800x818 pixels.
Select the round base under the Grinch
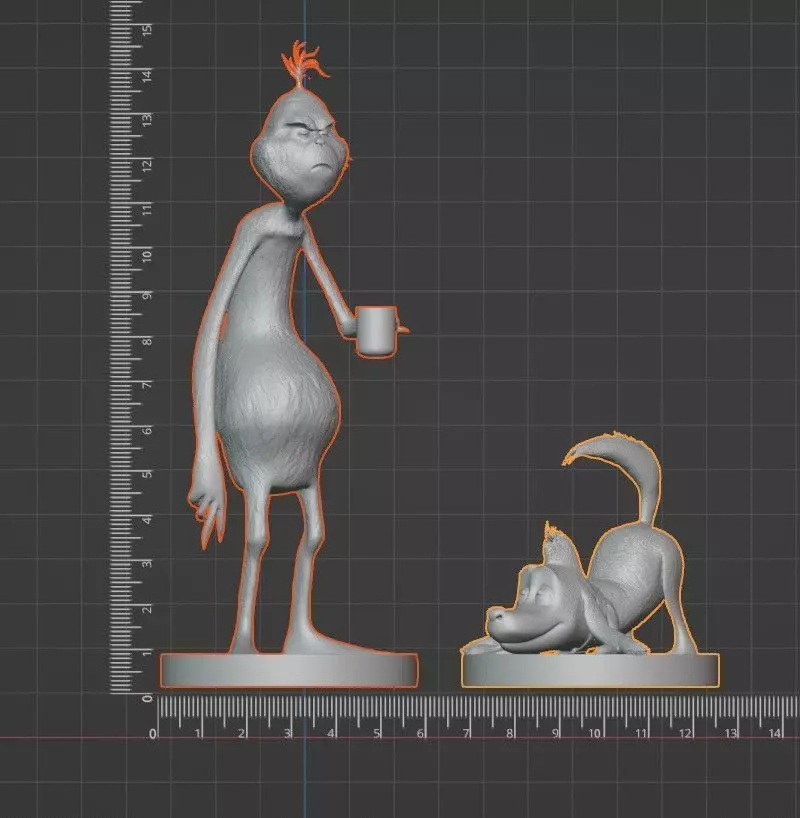[289, 670]
